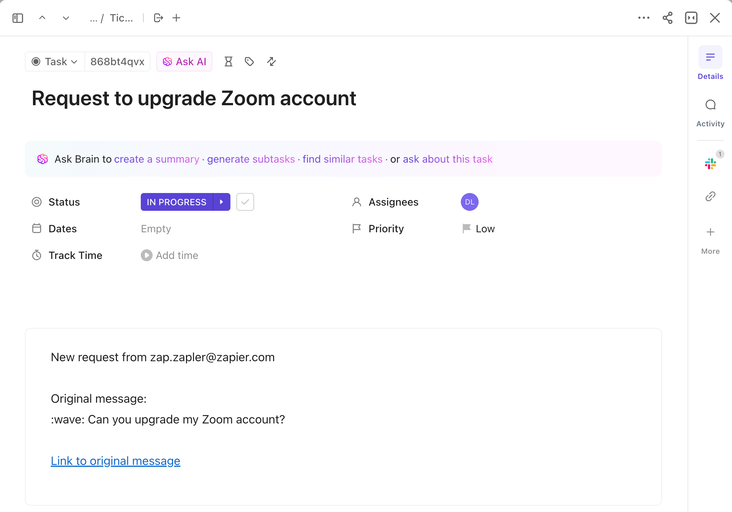Start the Add time tracker
The height and width of the screenshot is (512, 732).
[x=170, y=255]
